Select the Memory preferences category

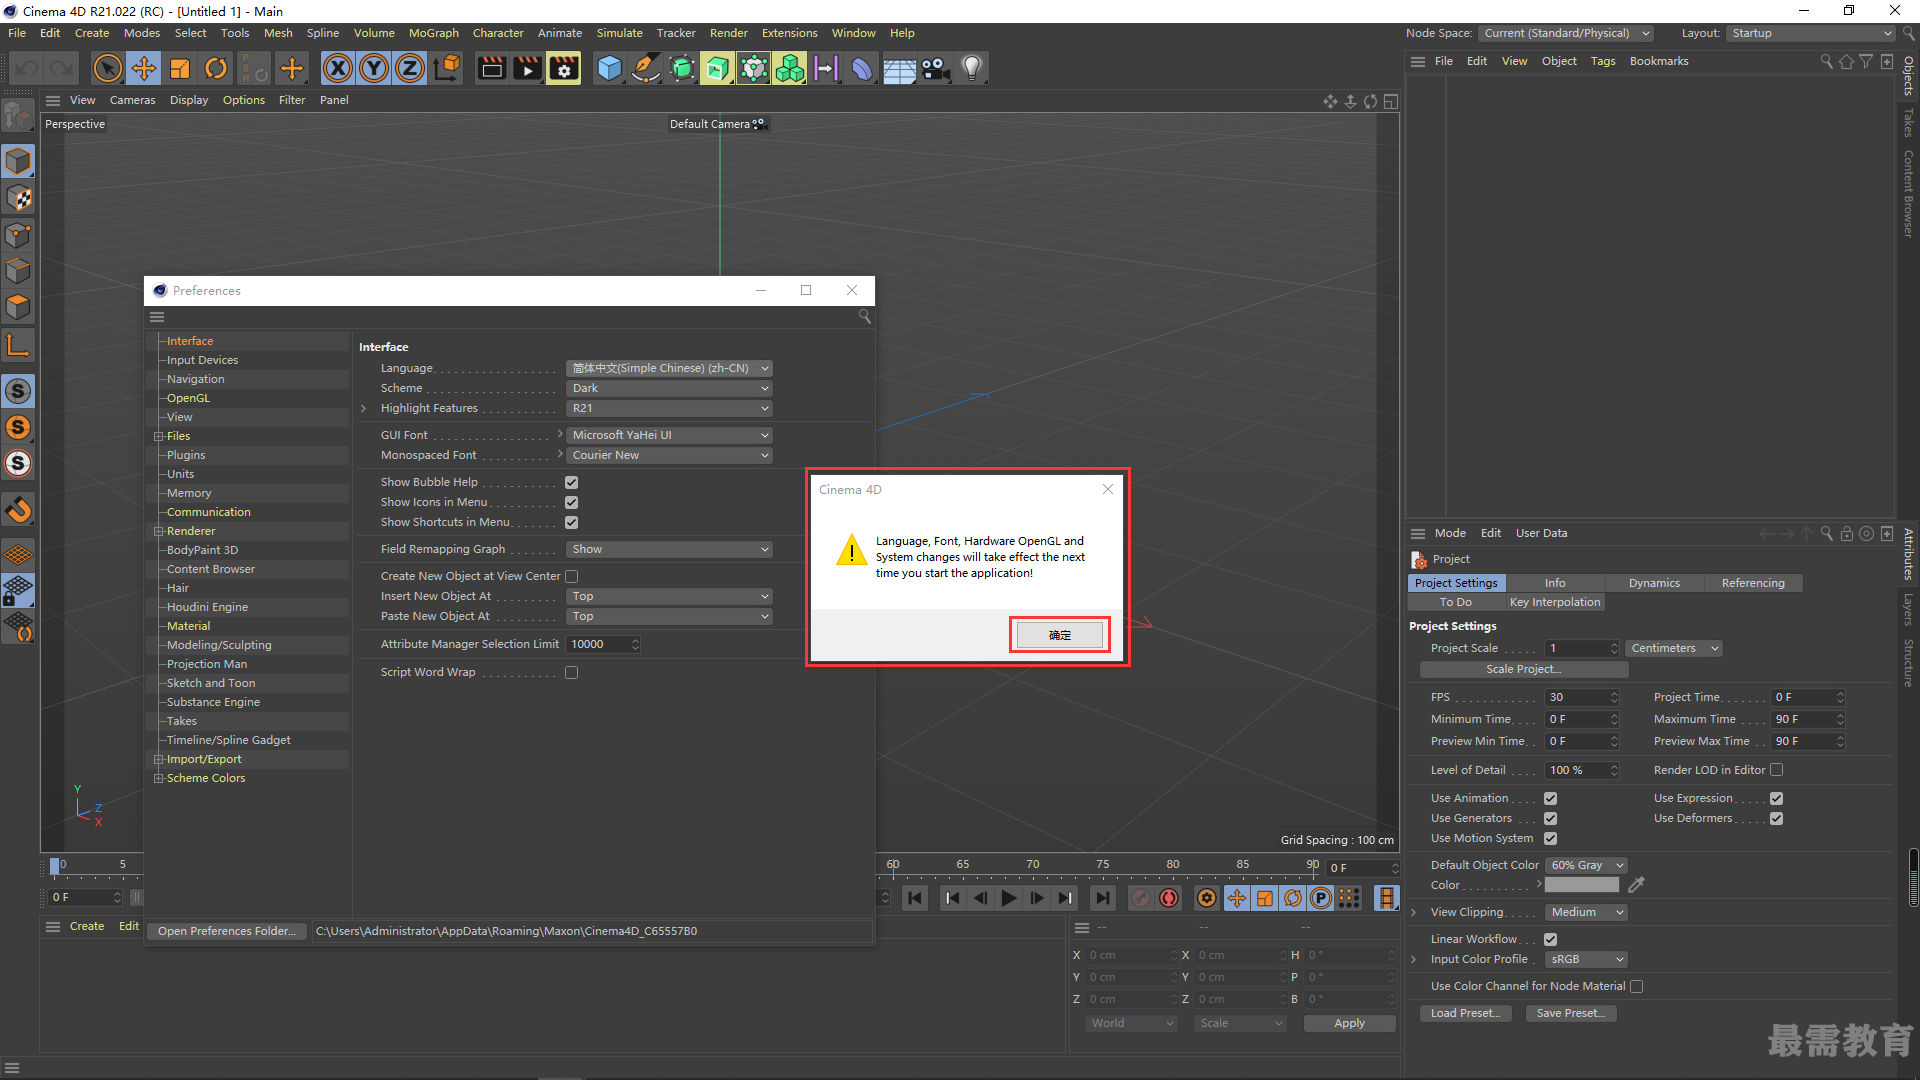(x=189, y=493)
